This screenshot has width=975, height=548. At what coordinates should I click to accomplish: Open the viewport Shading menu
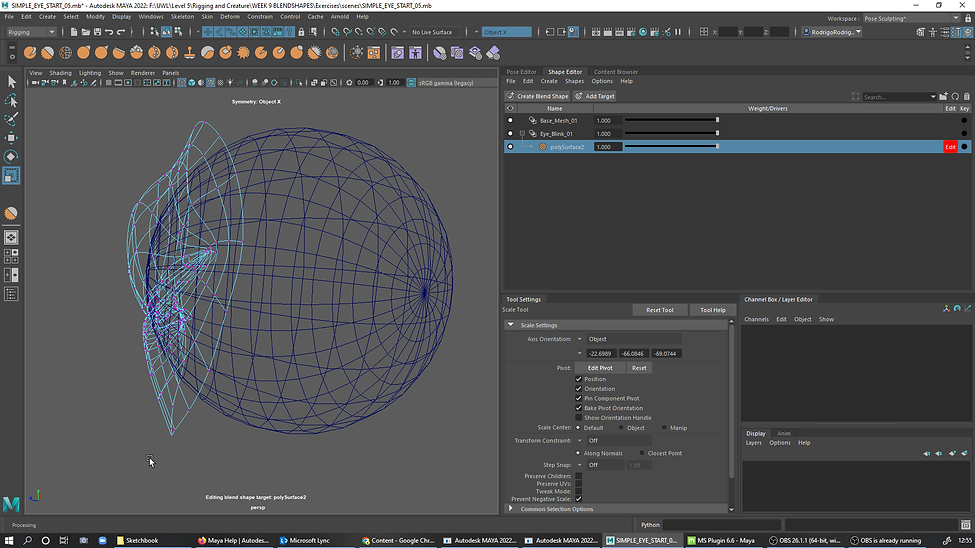(60, 73)
